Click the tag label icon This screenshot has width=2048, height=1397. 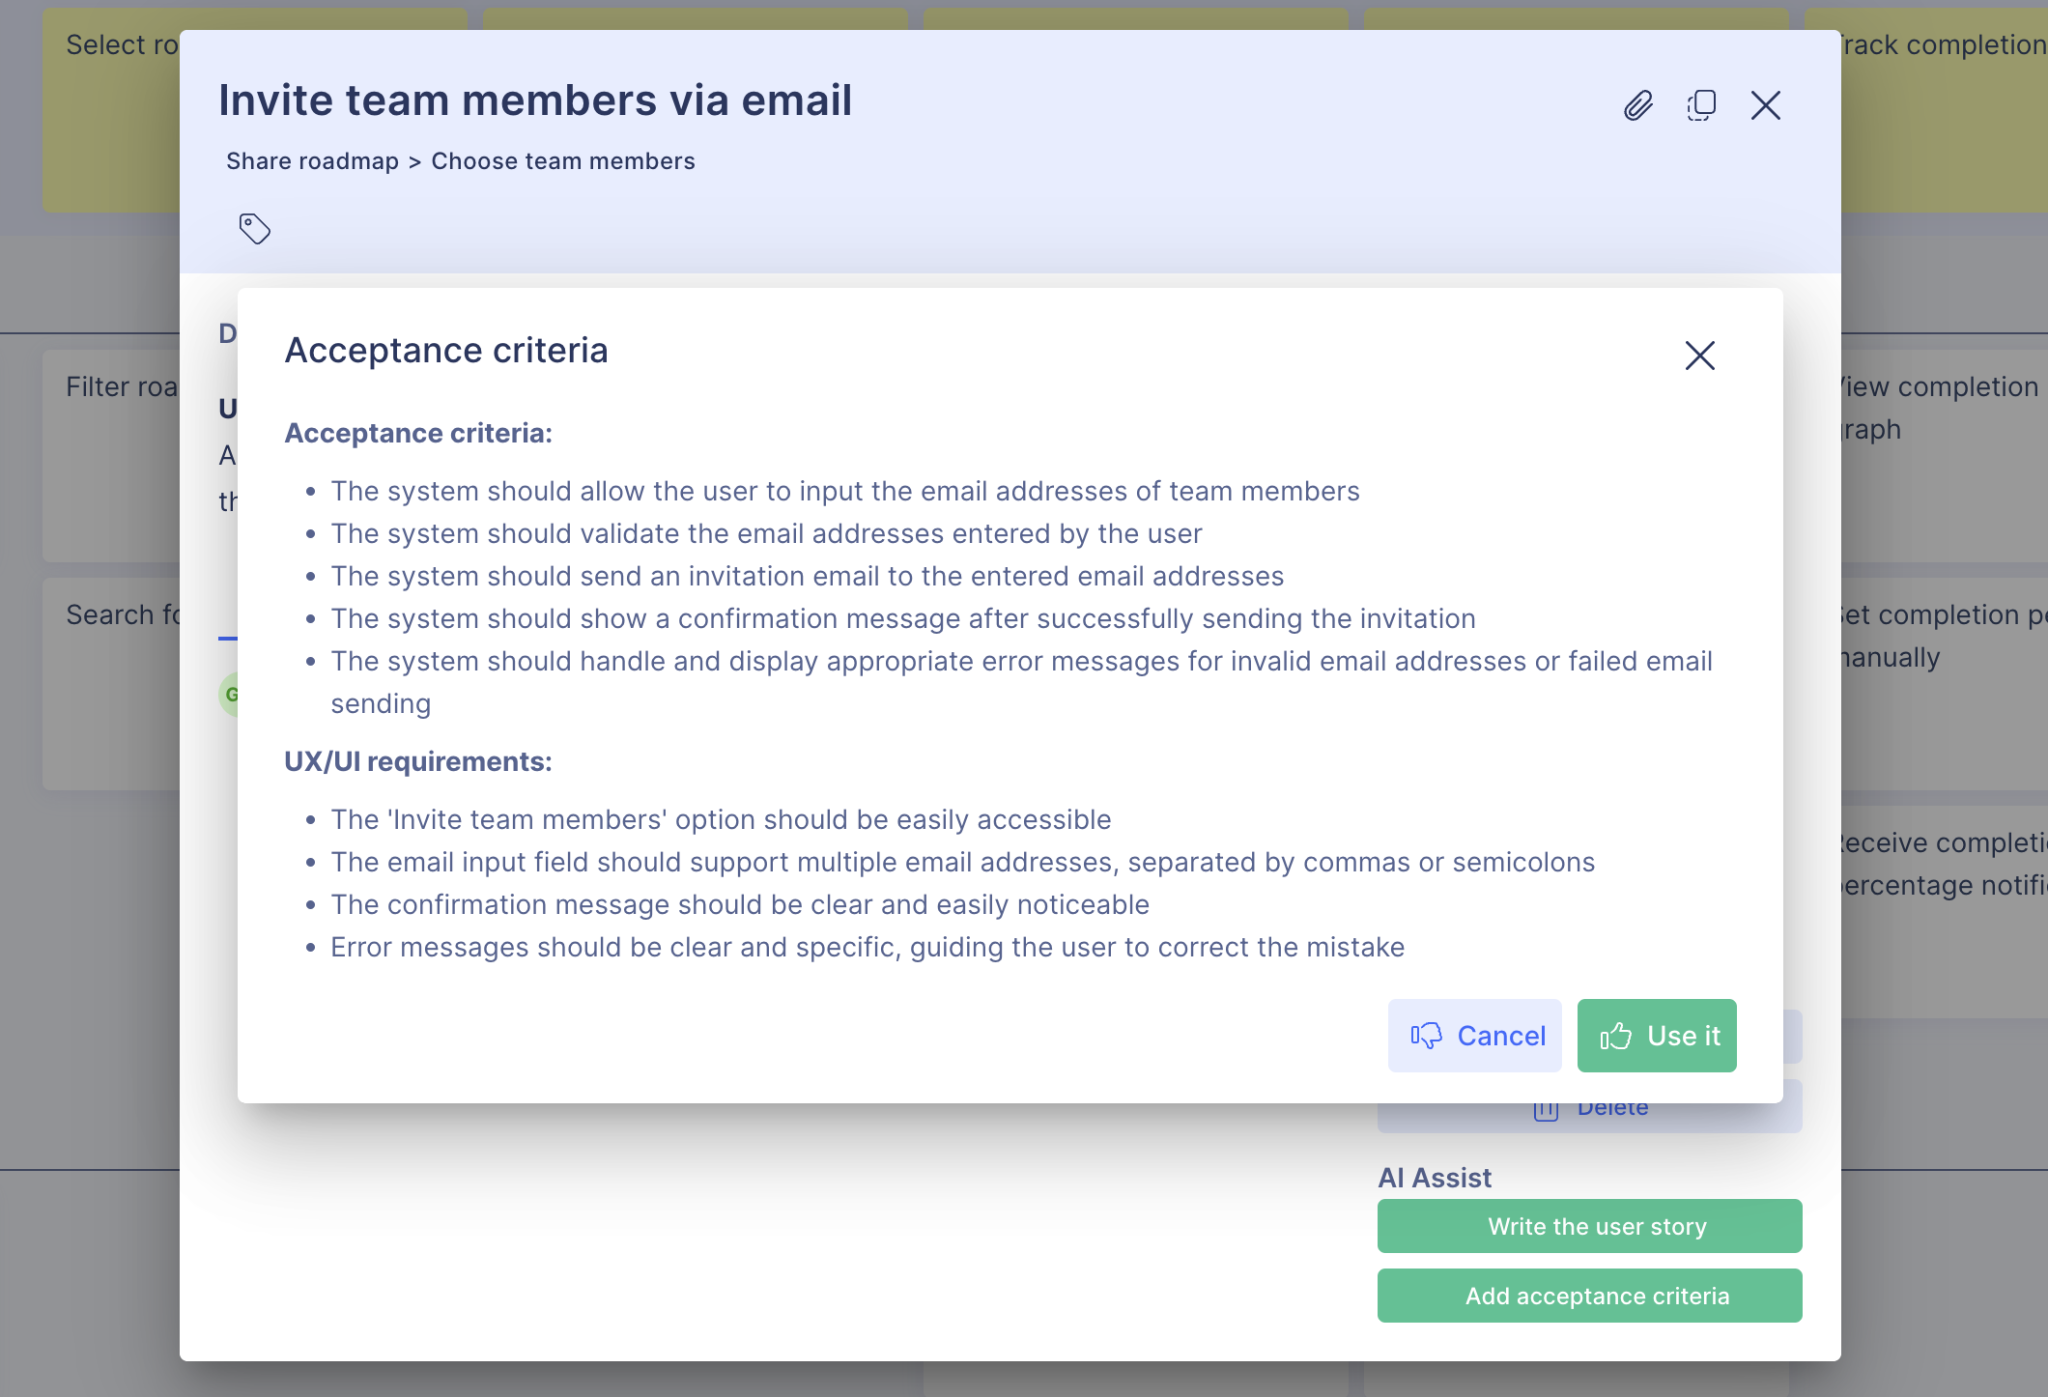(x=254, y=228)
